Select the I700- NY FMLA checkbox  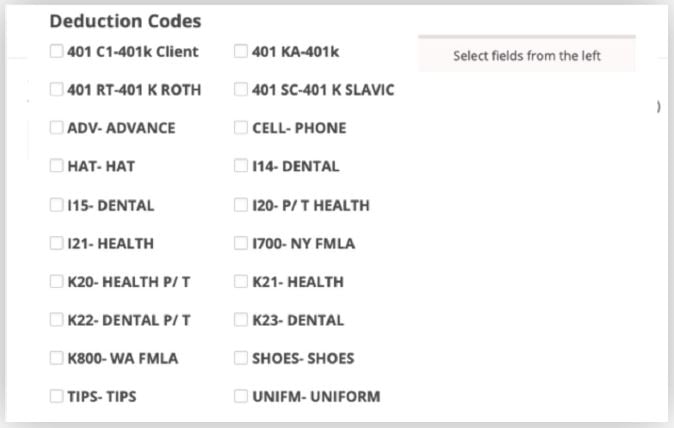click(x=241, y=243)
